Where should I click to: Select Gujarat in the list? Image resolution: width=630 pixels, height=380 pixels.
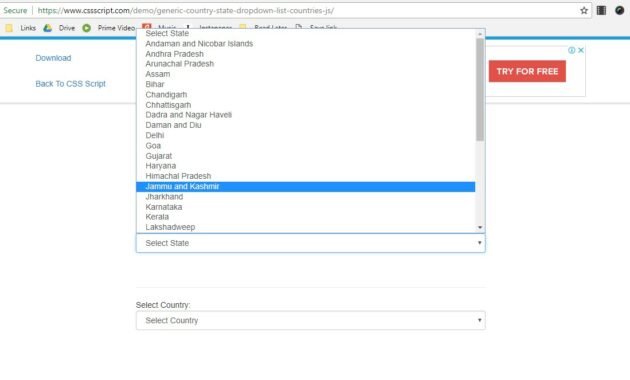click(305, 156)
